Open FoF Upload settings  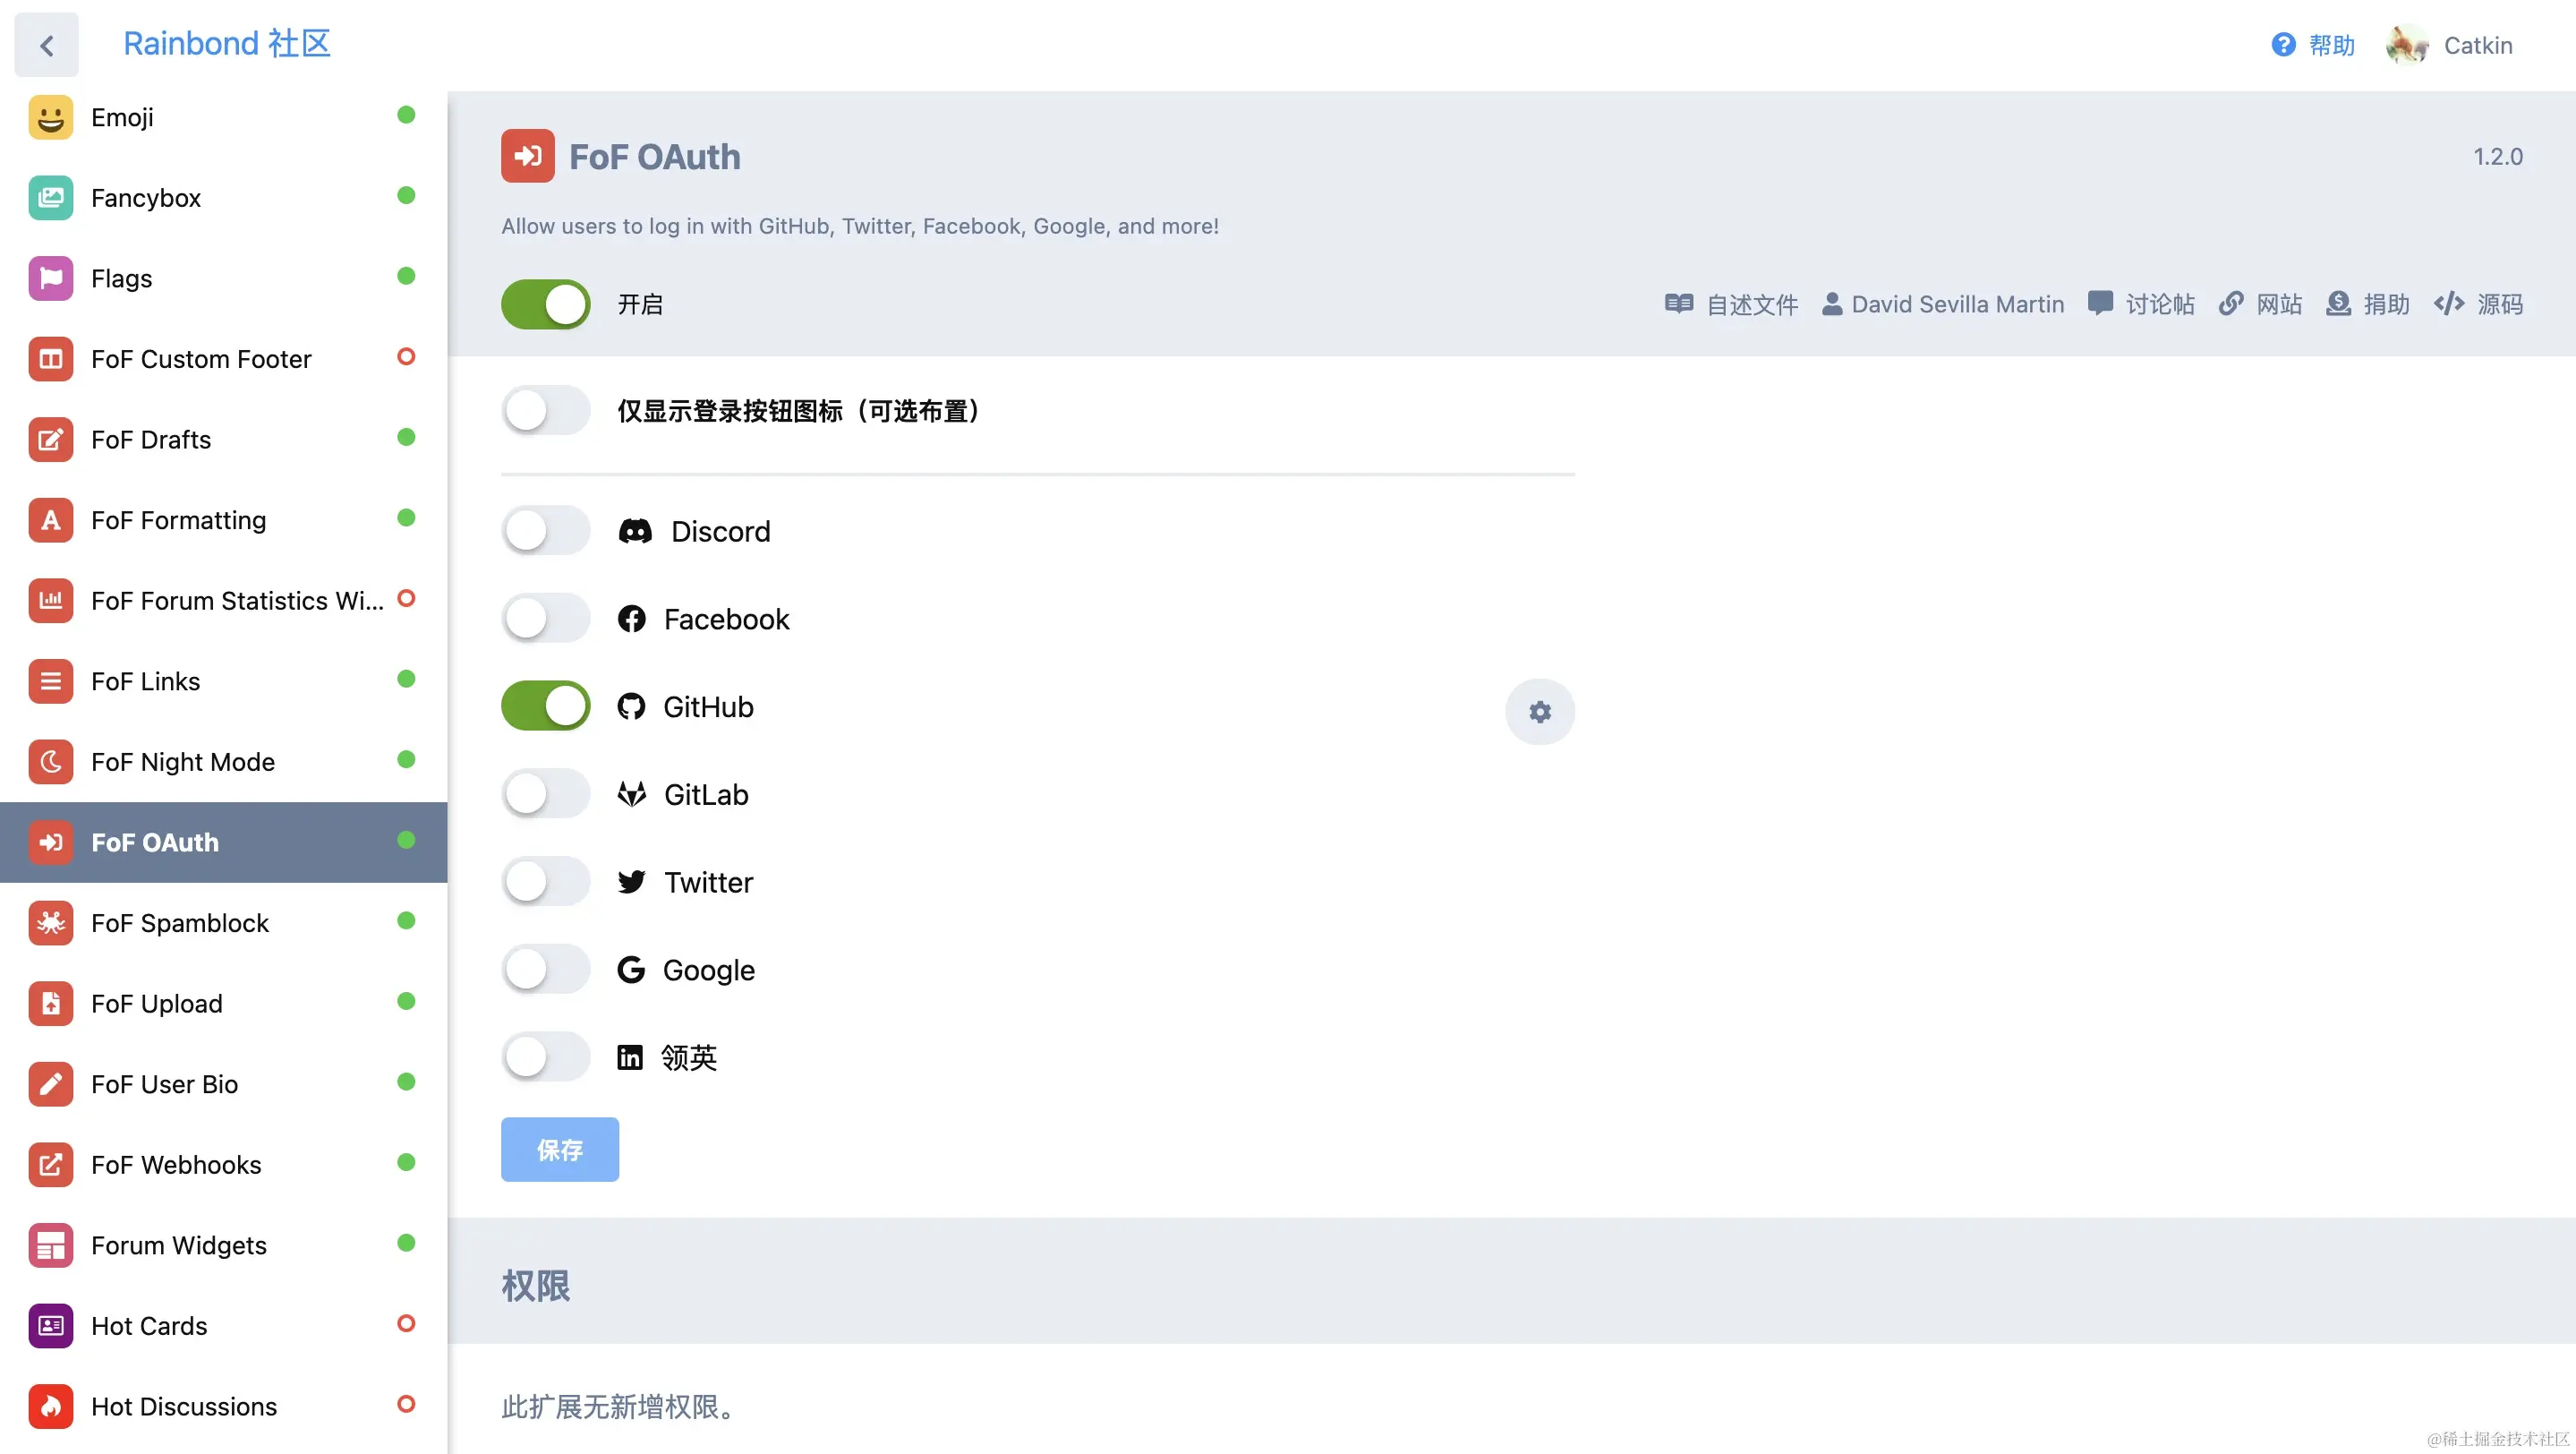223,1003
